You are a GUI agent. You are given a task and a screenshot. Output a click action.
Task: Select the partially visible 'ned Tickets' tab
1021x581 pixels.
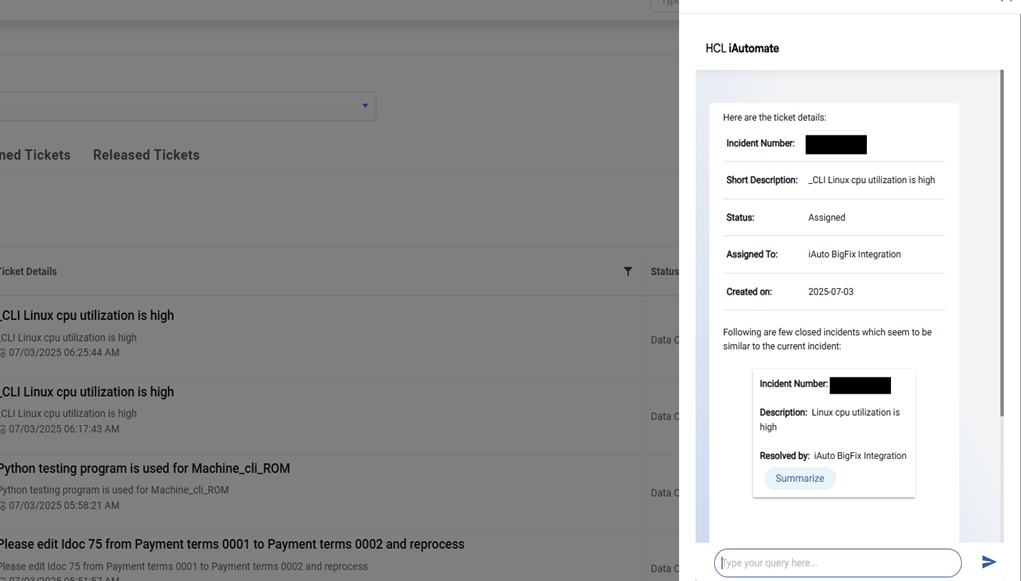coord(35,155)
